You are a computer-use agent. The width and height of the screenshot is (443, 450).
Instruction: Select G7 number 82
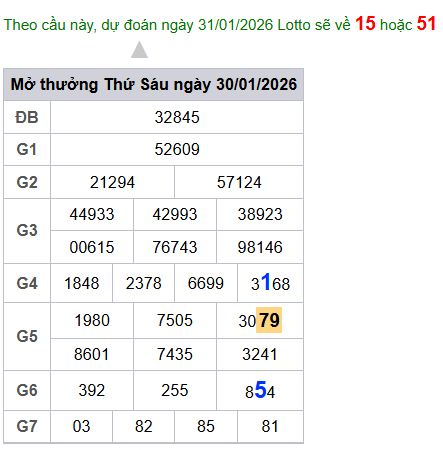click(144, 427)
